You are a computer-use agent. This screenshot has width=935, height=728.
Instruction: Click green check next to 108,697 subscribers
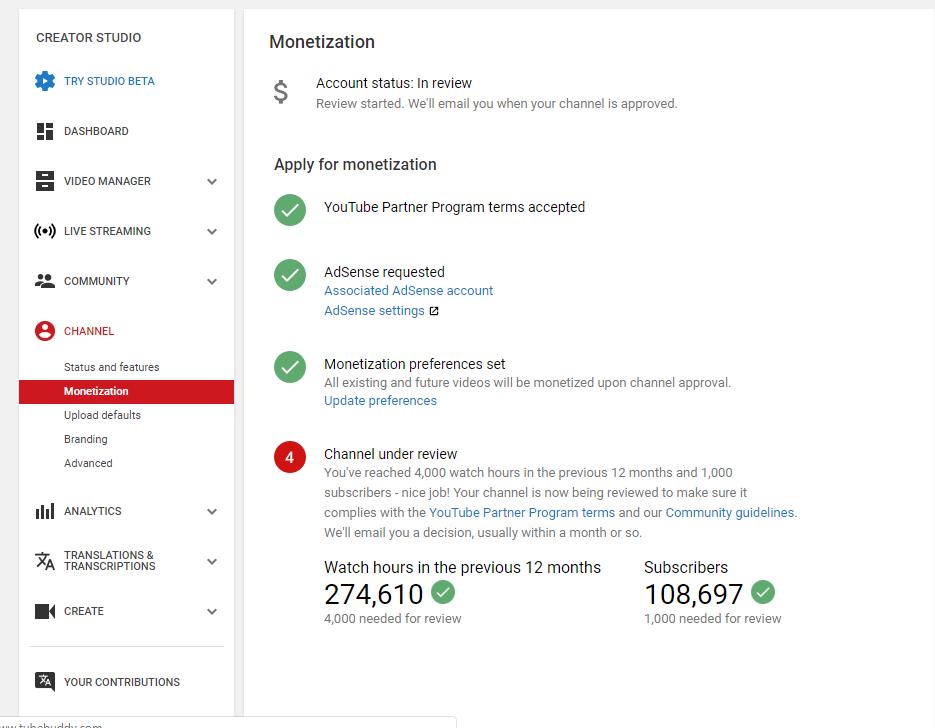pyautogui.click(x=763, y=592)
